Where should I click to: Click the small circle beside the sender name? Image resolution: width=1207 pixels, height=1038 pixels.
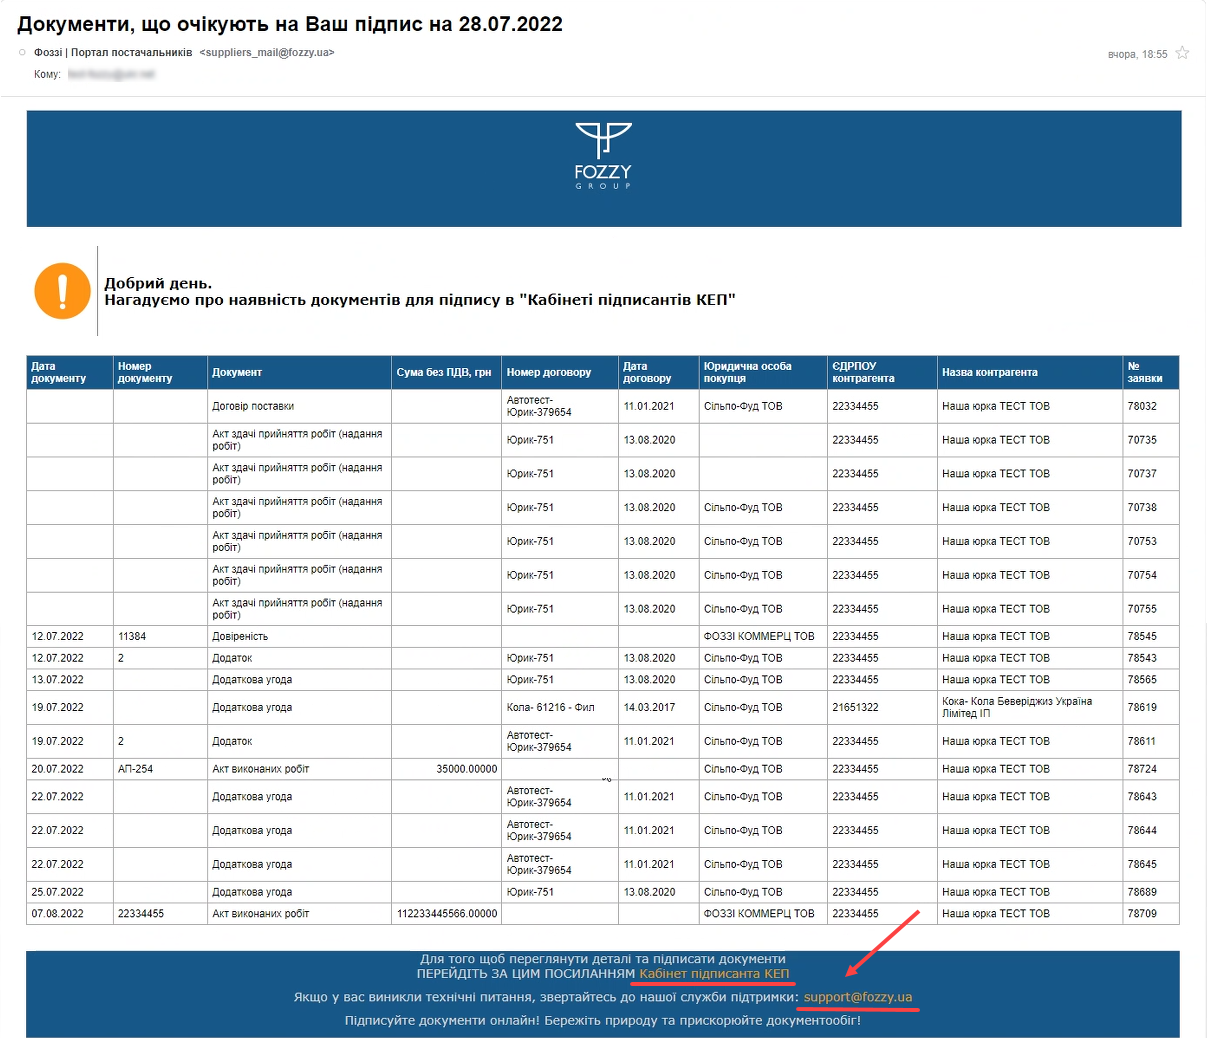coord(22,52)
